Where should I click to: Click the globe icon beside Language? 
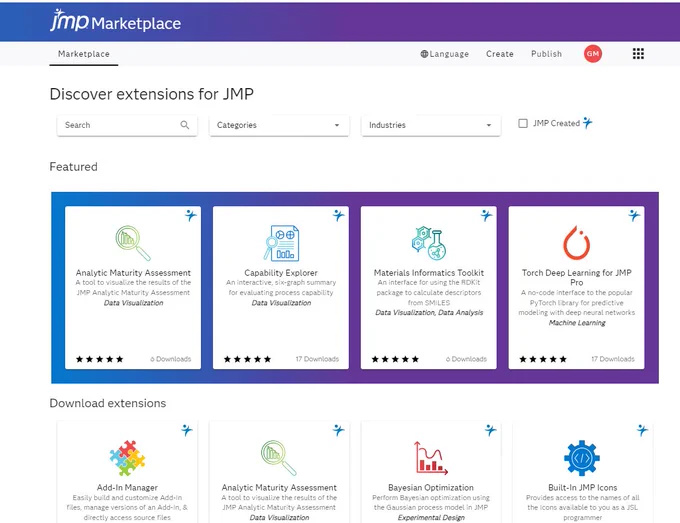[x=424, y=54]
